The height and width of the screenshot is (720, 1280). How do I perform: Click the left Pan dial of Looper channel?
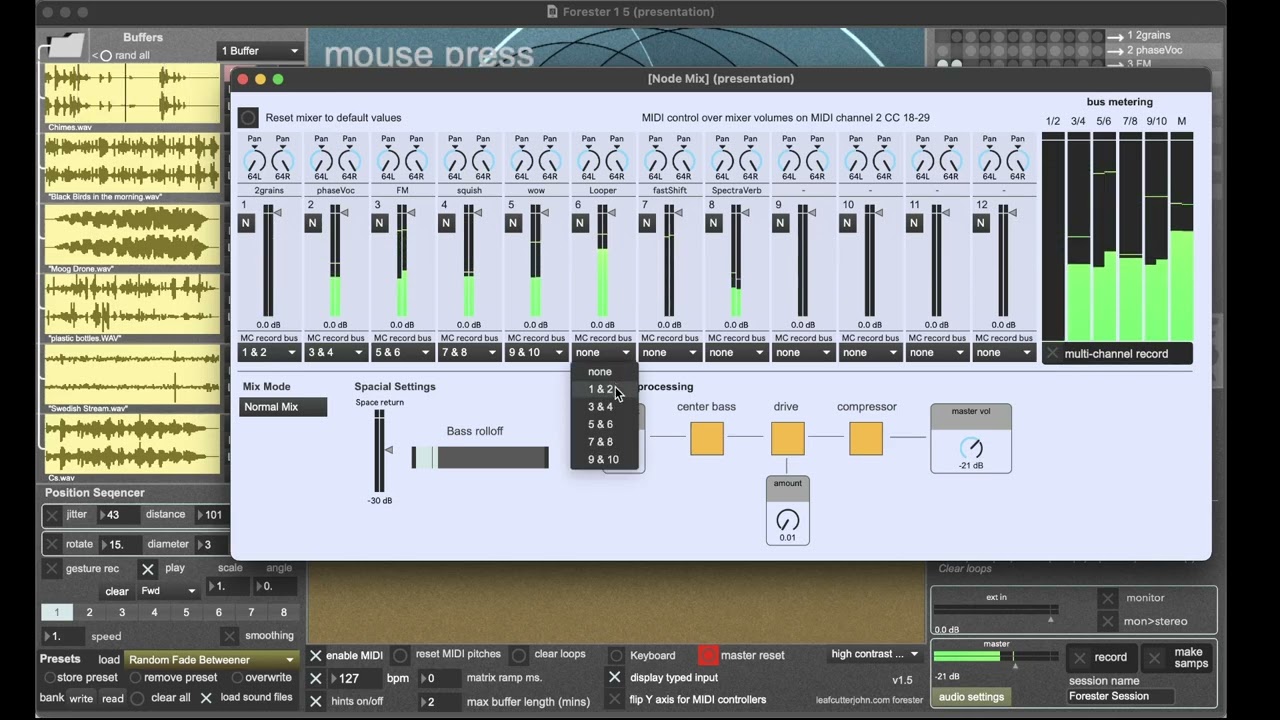(x=589, y=159)
